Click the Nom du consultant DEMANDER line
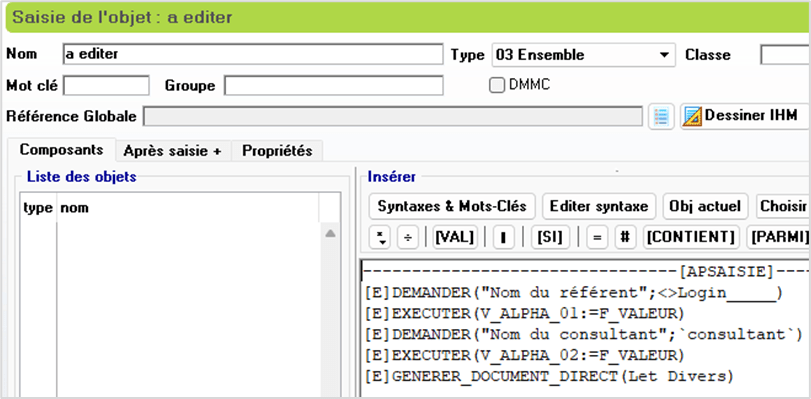 (x=583, y=334)
